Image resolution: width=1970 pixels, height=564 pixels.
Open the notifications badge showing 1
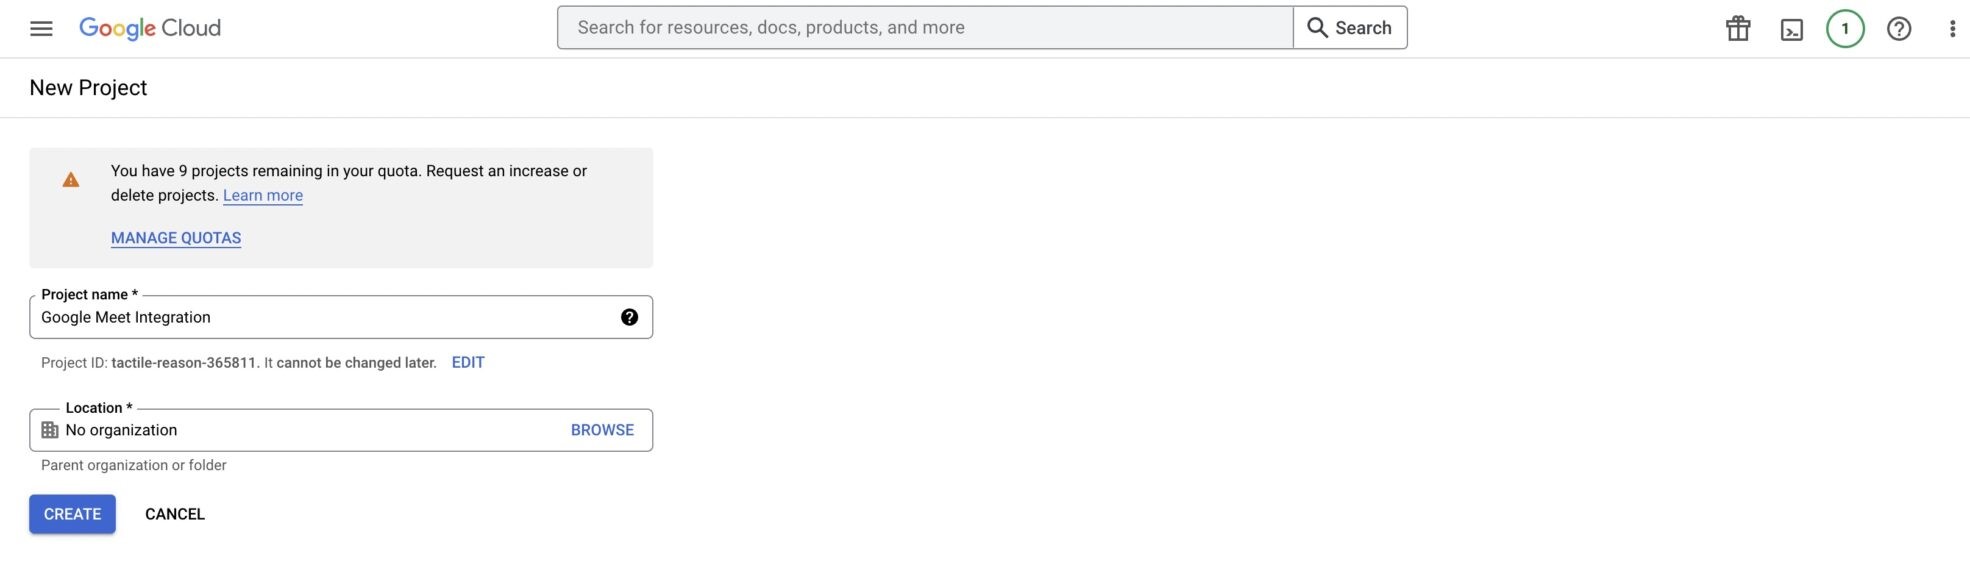1845,28
